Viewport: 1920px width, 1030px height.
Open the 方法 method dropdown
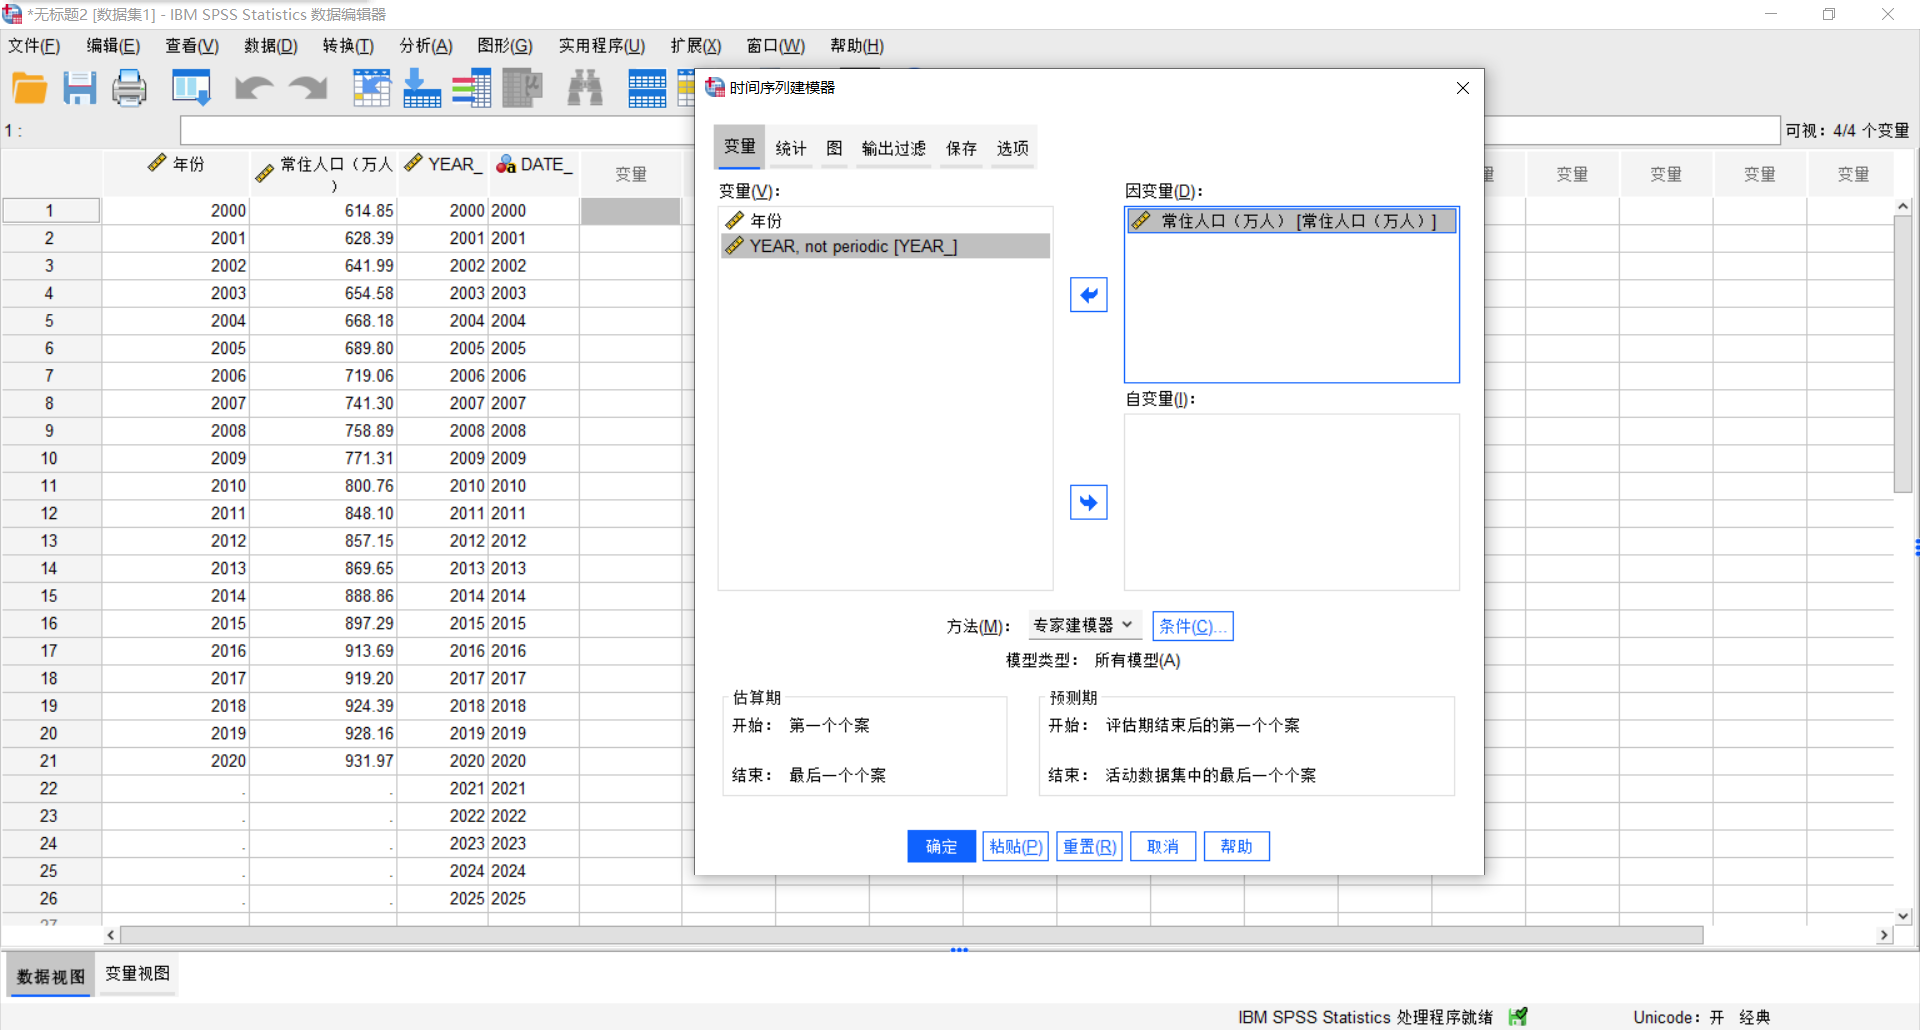point(1085,626)
